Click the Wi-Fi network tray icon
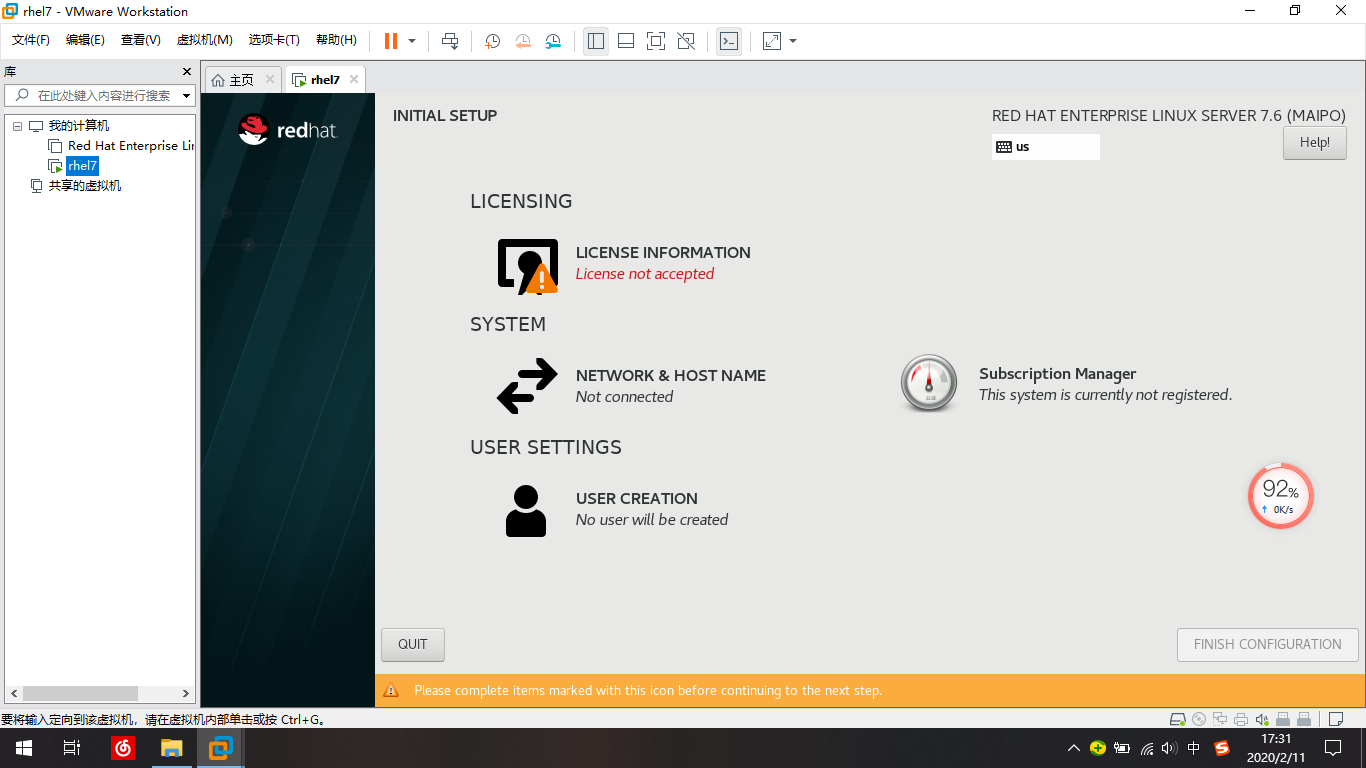 click(1146, 748)
